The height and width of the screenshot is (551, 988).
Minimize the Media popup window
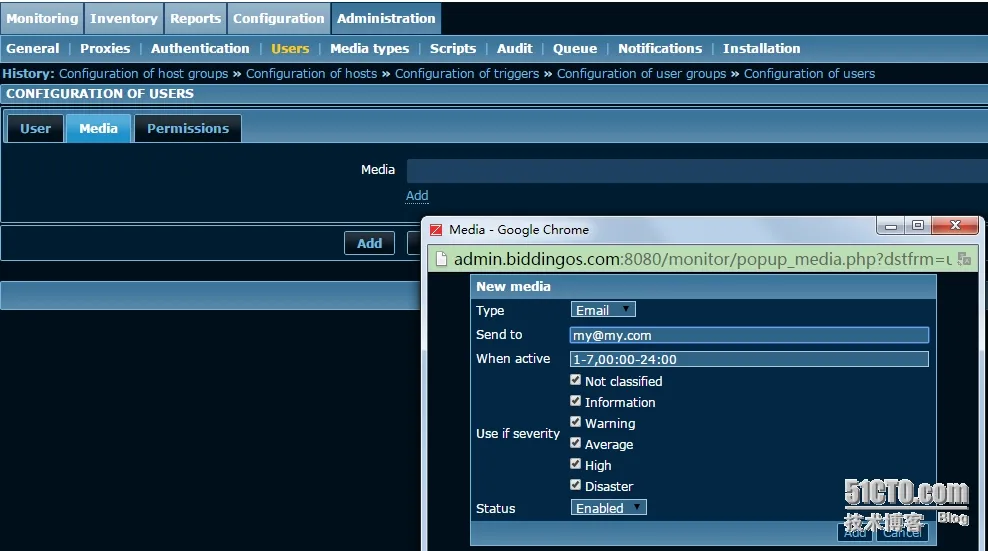point(890,226)
